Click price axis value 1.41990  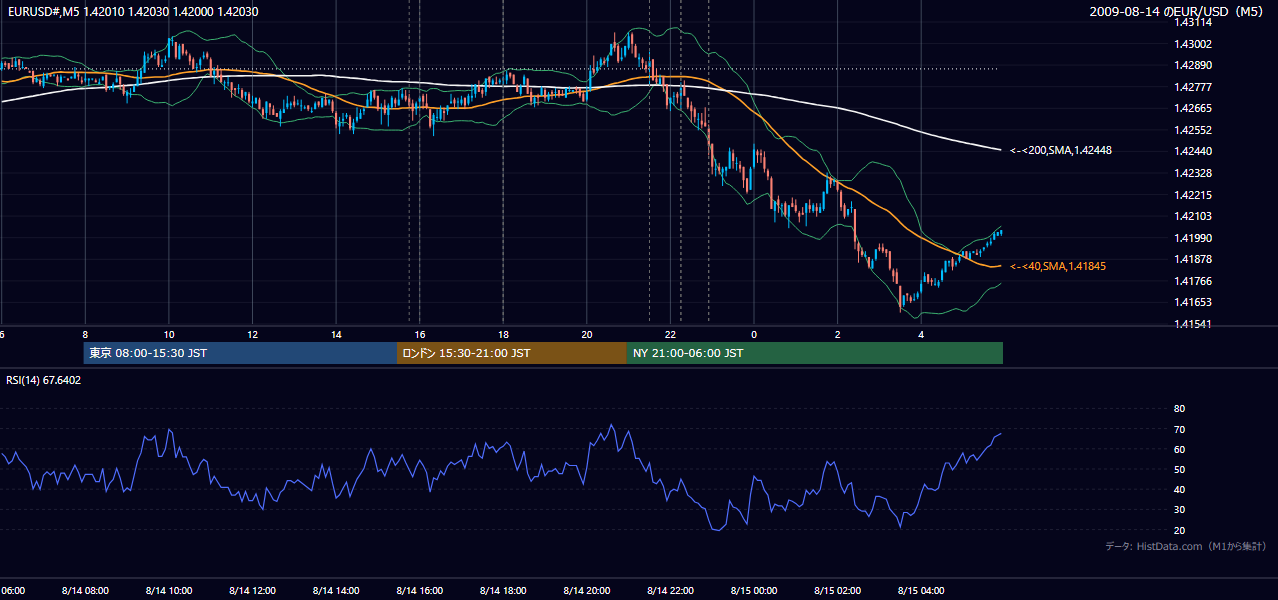click(1192, 238)
